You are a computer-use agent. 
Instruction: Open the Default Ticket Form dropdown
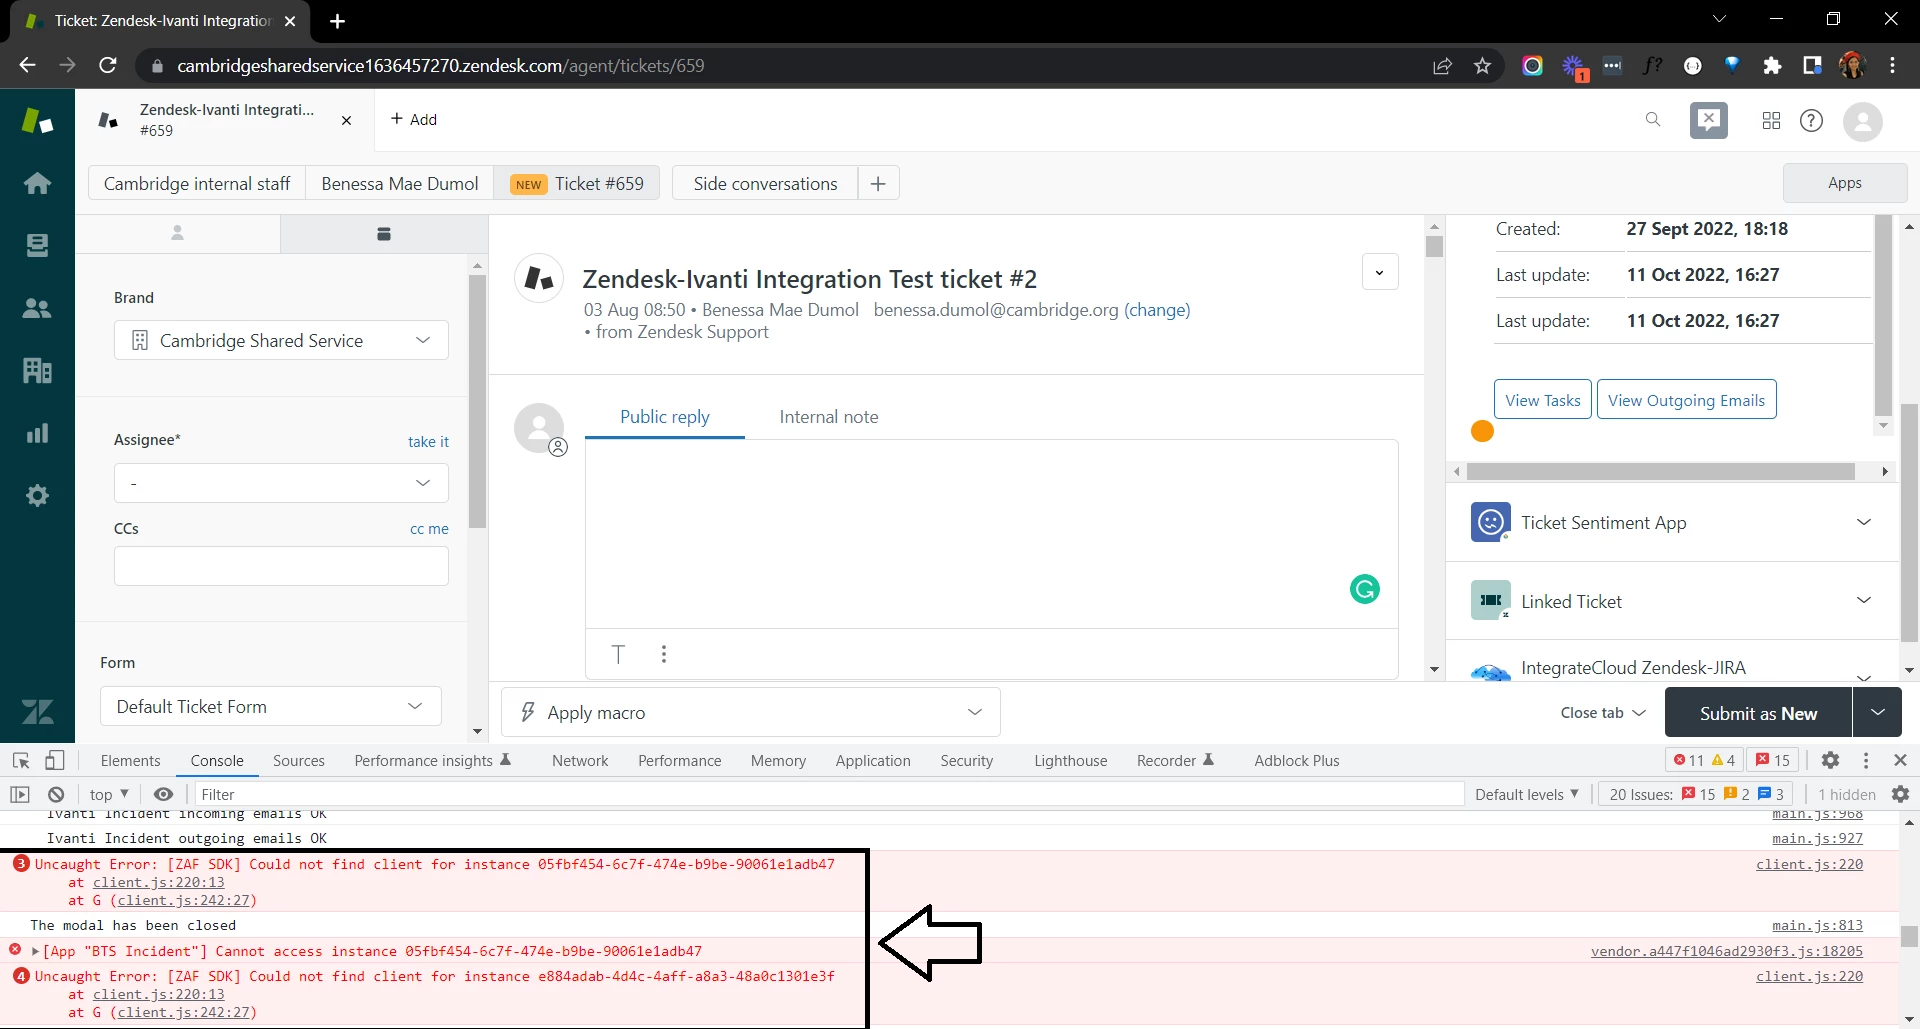[270, 706]
